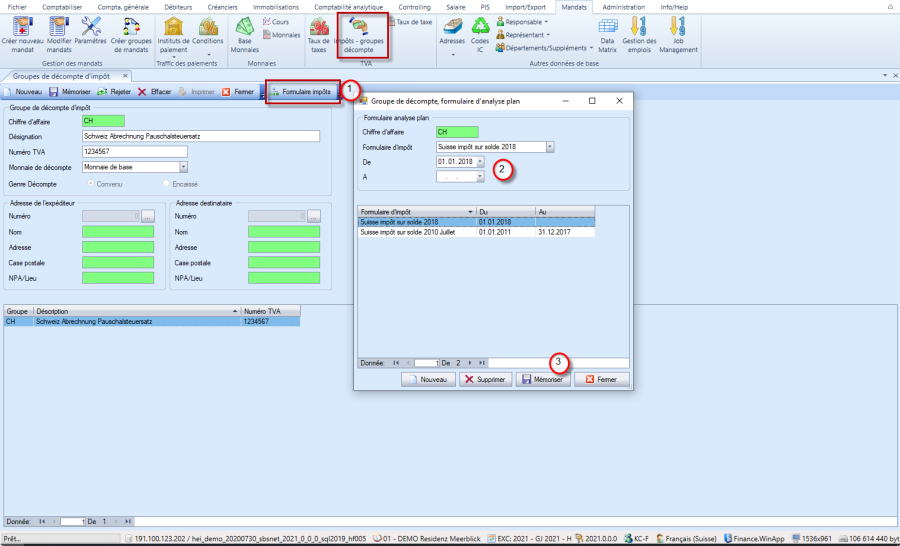Open Job Management ribbon icon

(x=678, y=34)
